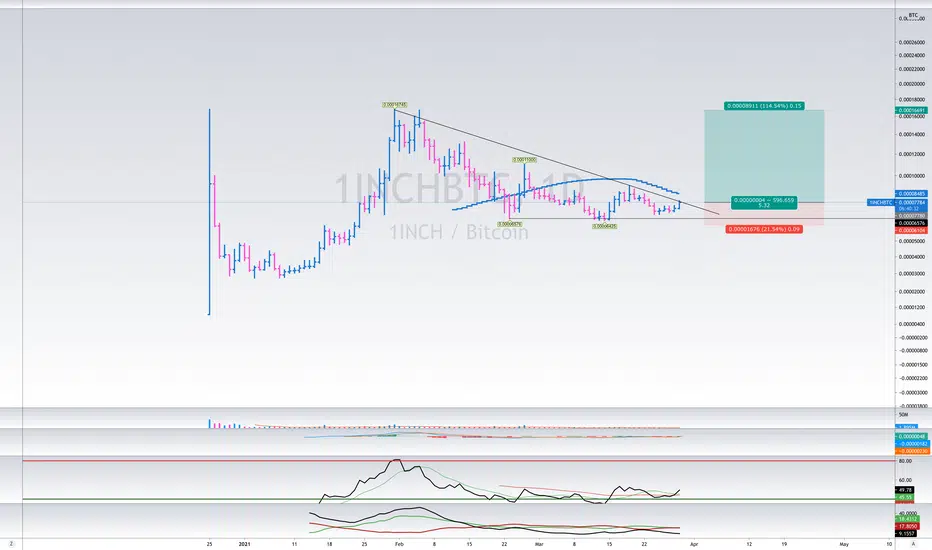Click the black 0.00006576 price tag
The width and height of the screenshot is (932, 550).
click(x=912, y=223)
